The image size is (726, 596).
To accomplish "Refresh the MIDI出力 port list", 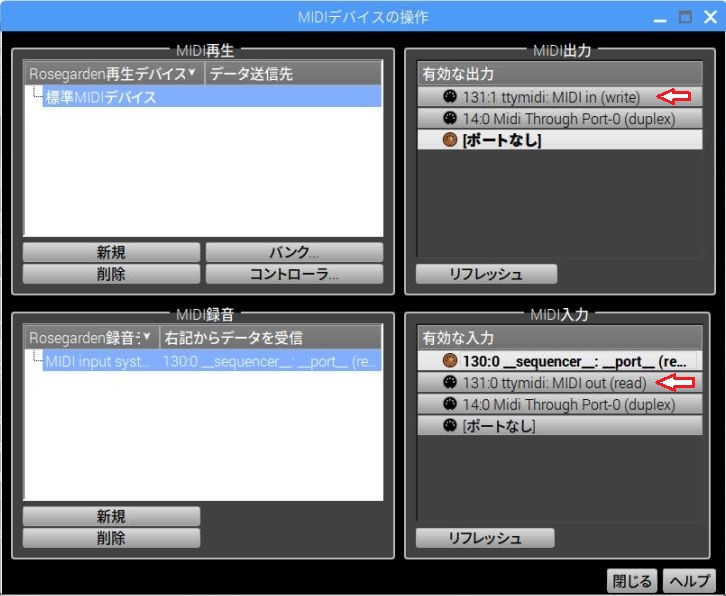I will click(486, 274).
